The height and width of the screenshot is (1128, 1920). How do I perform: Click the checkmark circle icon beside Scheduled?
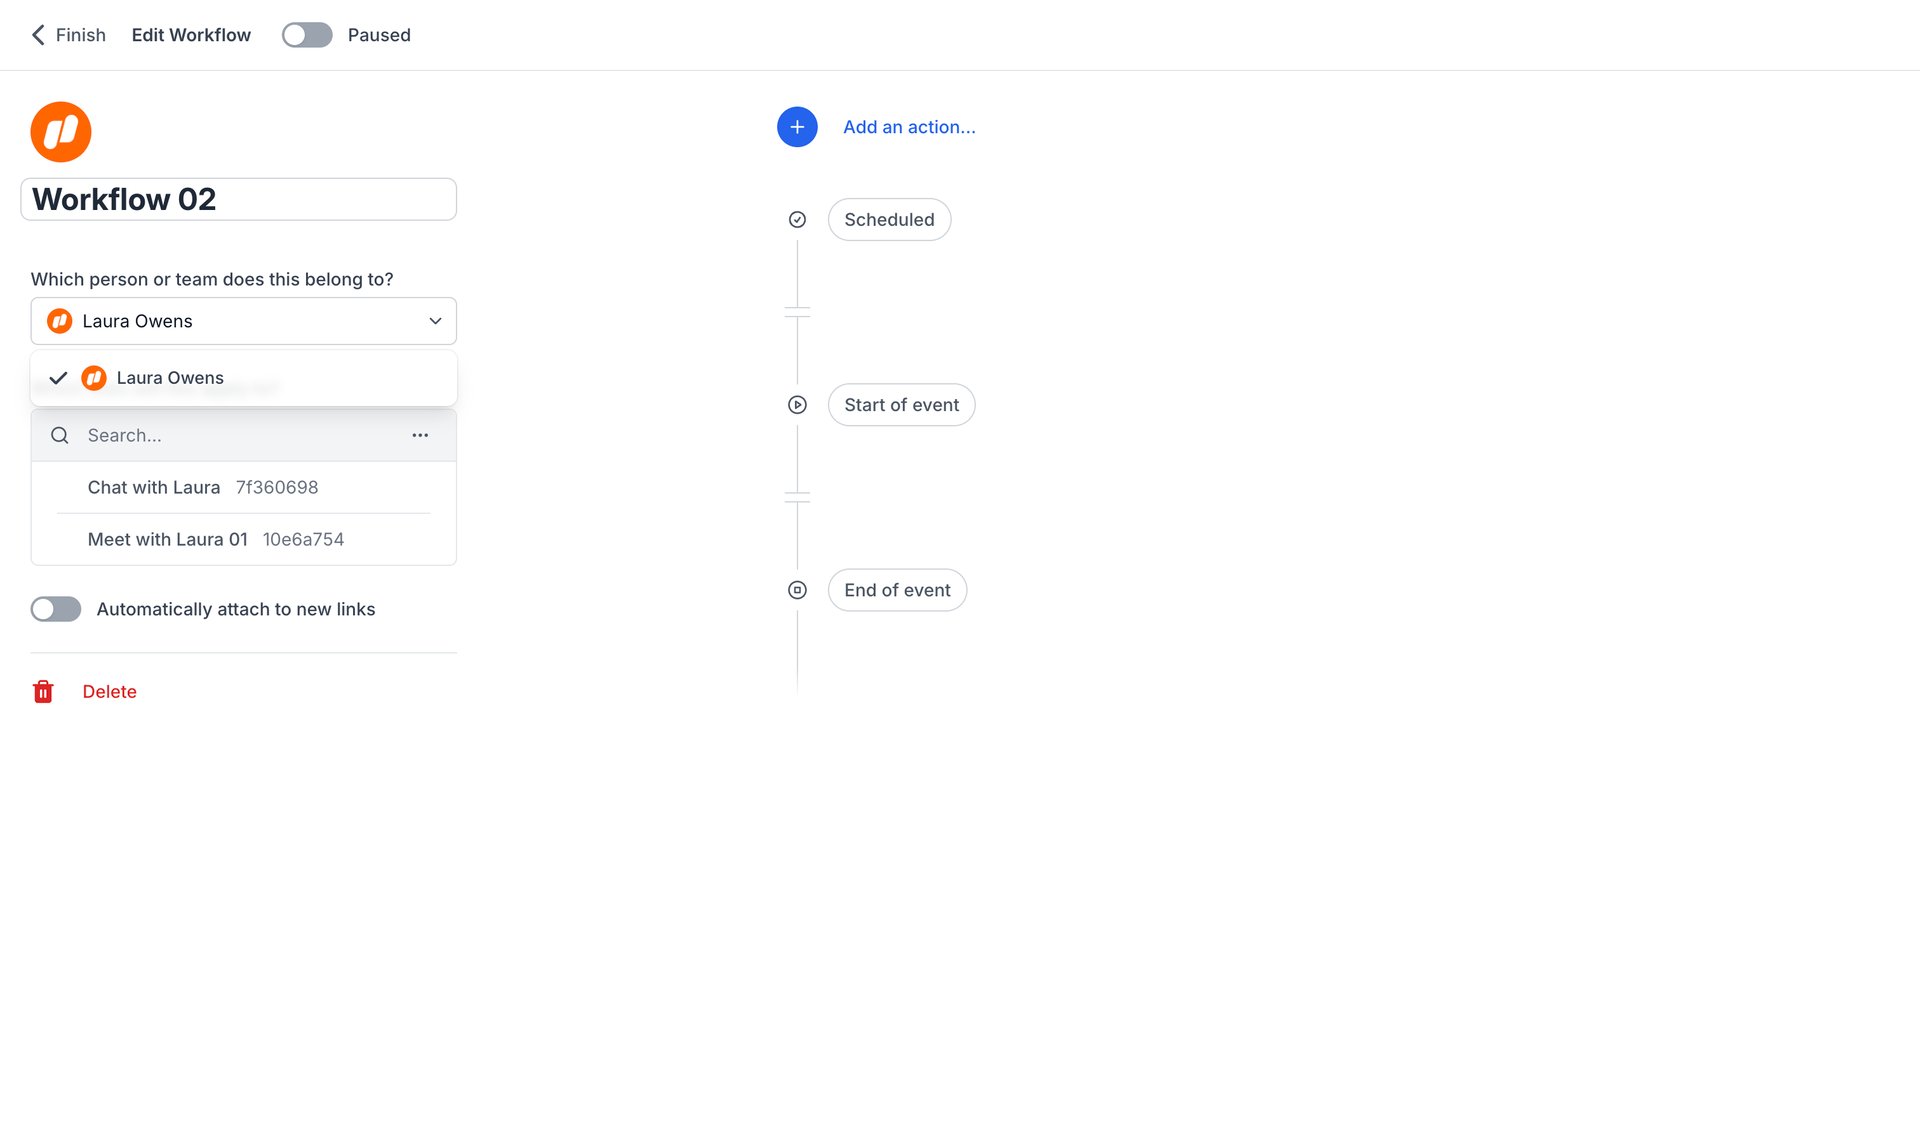[796, 219]
